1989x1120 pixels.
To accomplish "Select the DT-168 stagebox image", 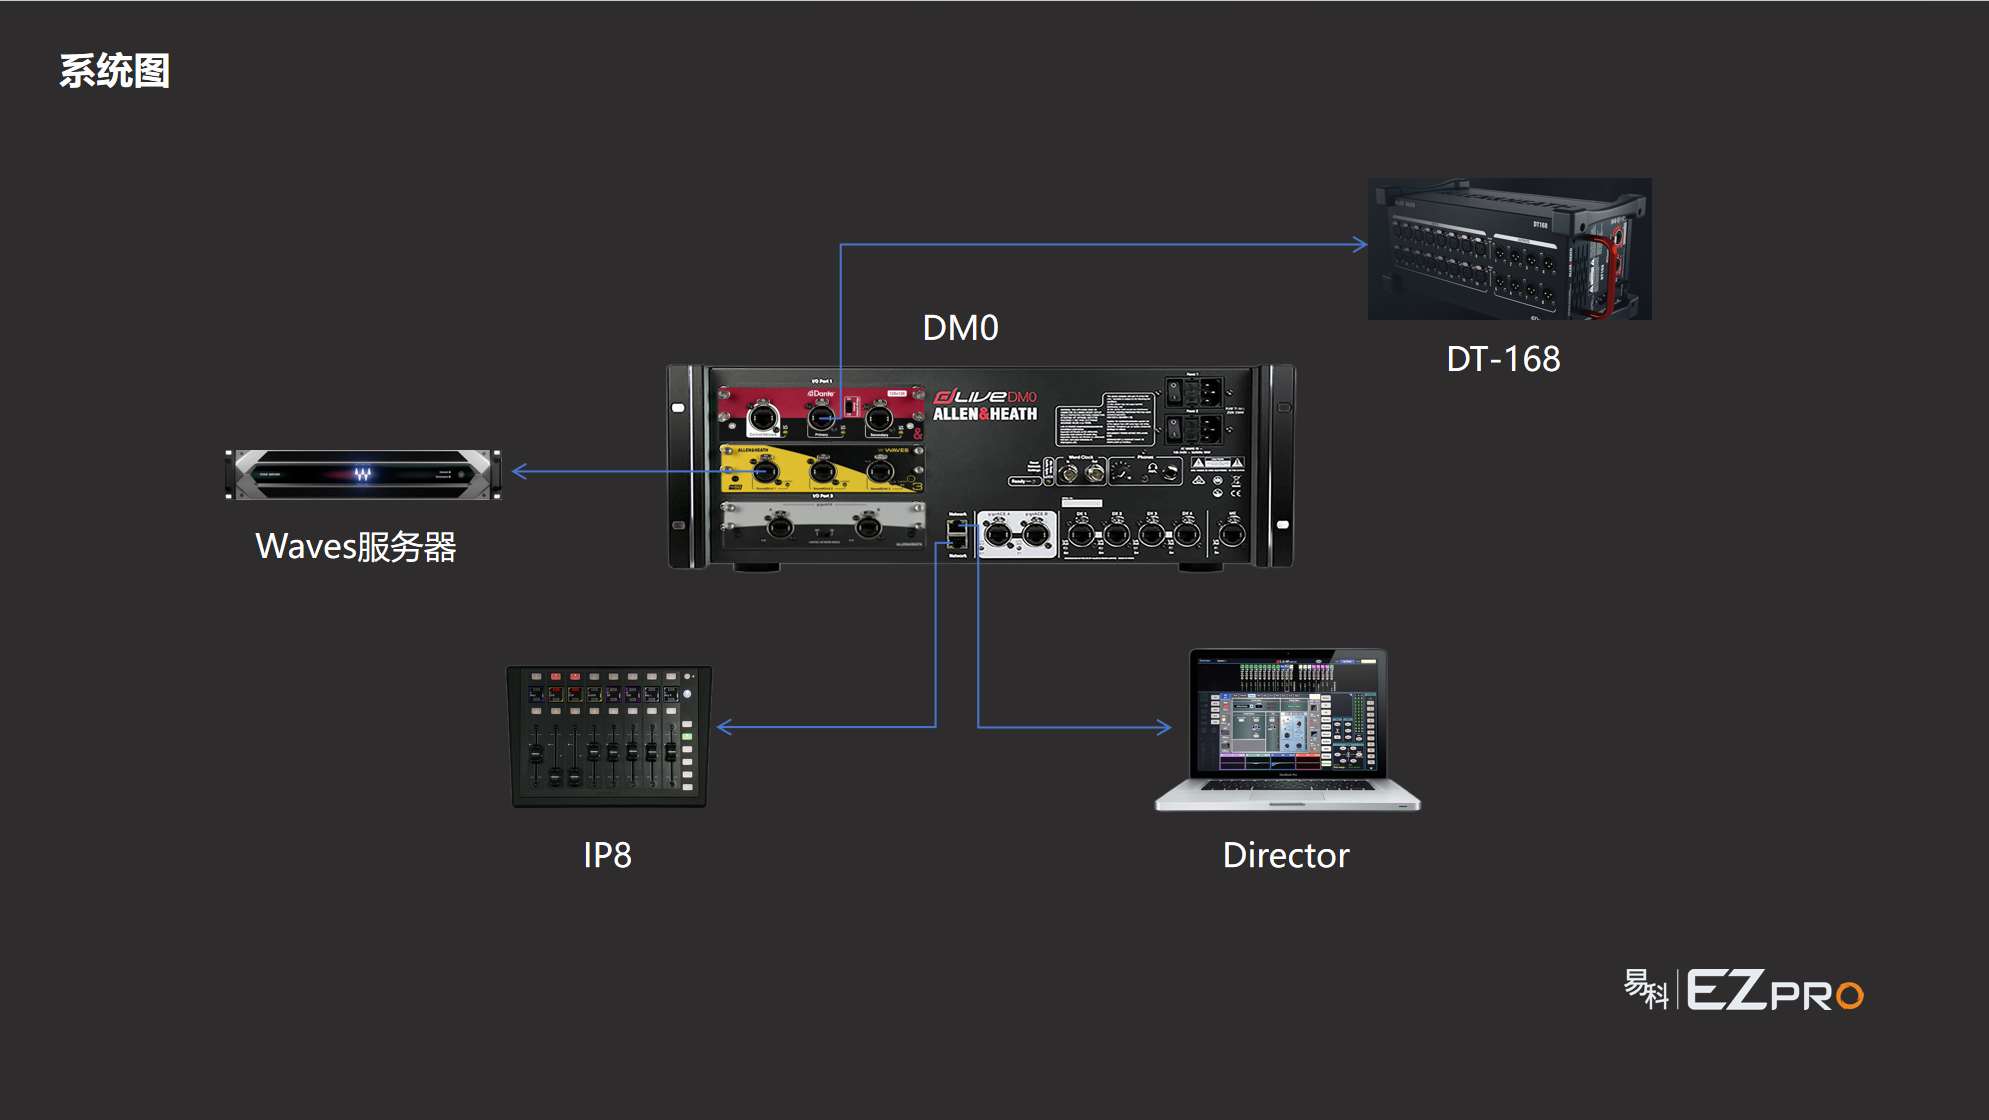I will [x=1509, y=249].
